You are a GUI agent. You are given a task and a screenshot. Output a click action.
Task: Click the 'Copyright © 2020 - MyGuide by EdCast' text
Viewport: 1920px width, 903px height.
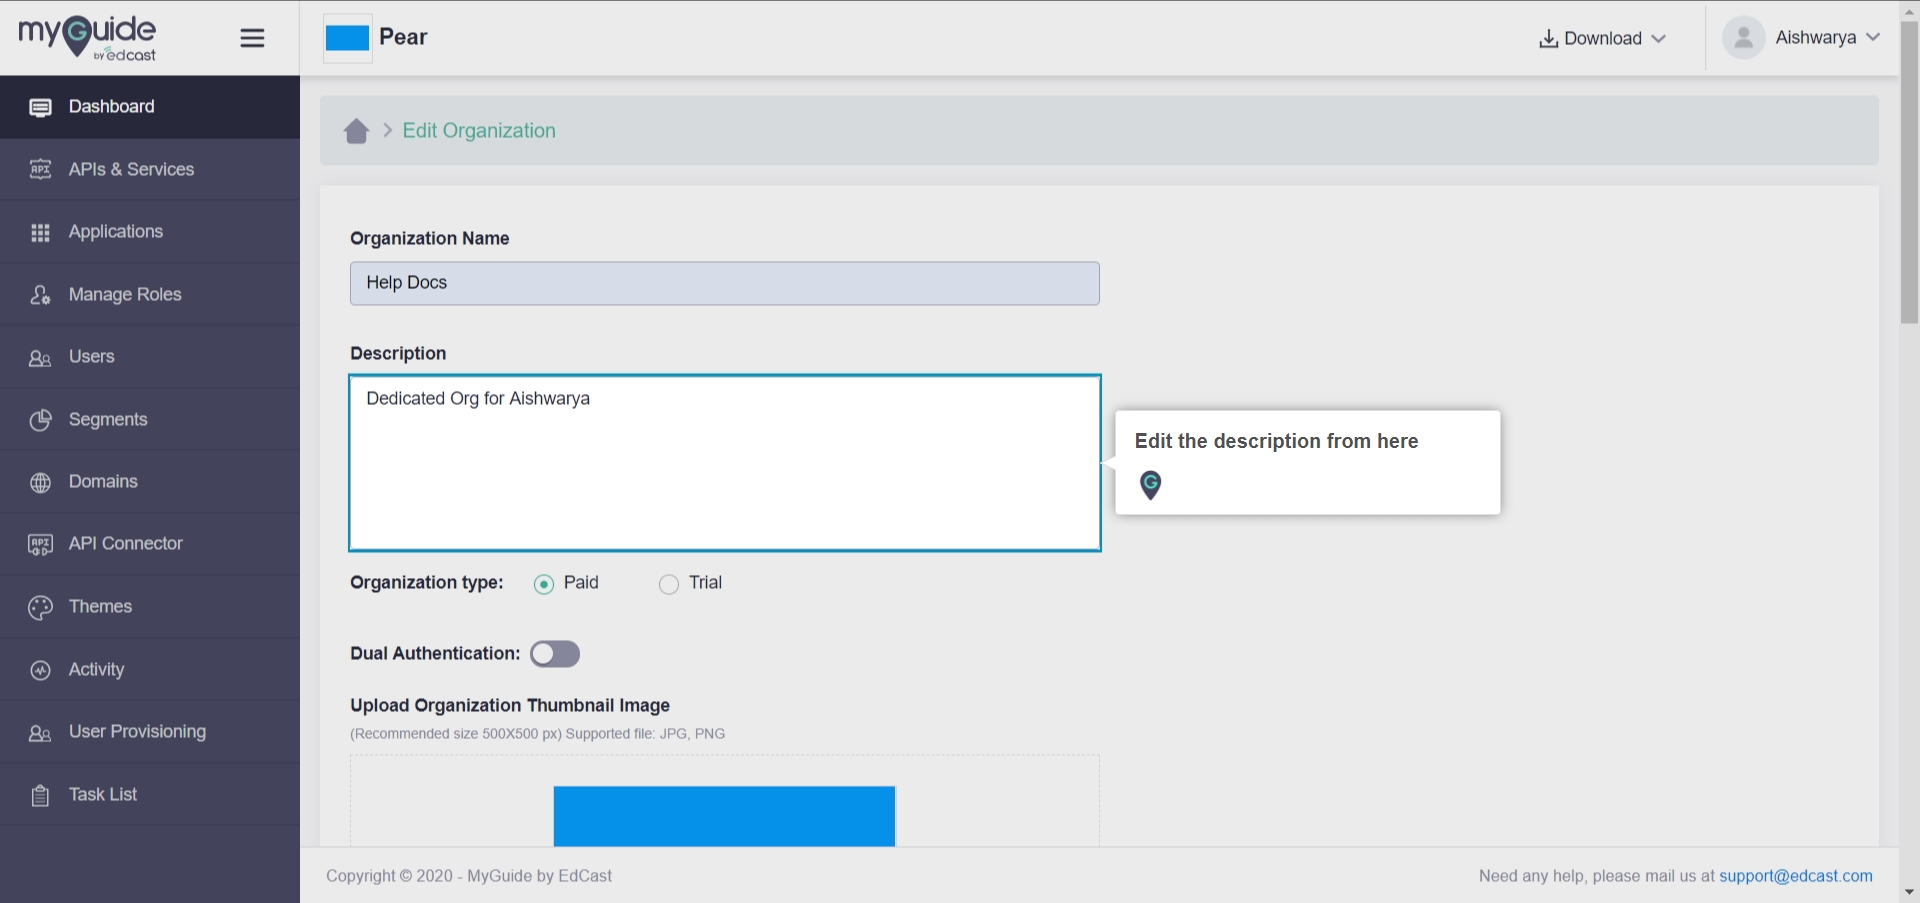[469, 876]
